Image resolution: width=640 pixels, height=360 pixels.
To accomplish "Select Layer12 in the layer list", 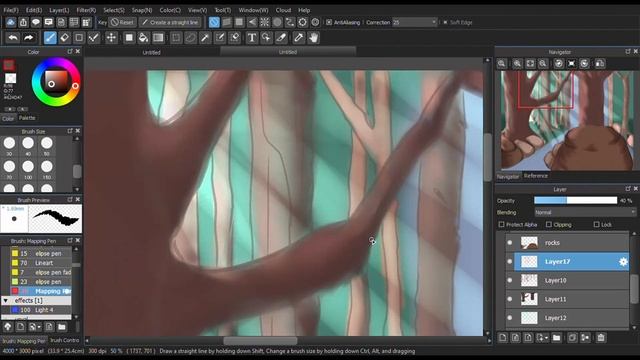I will 567,318.
